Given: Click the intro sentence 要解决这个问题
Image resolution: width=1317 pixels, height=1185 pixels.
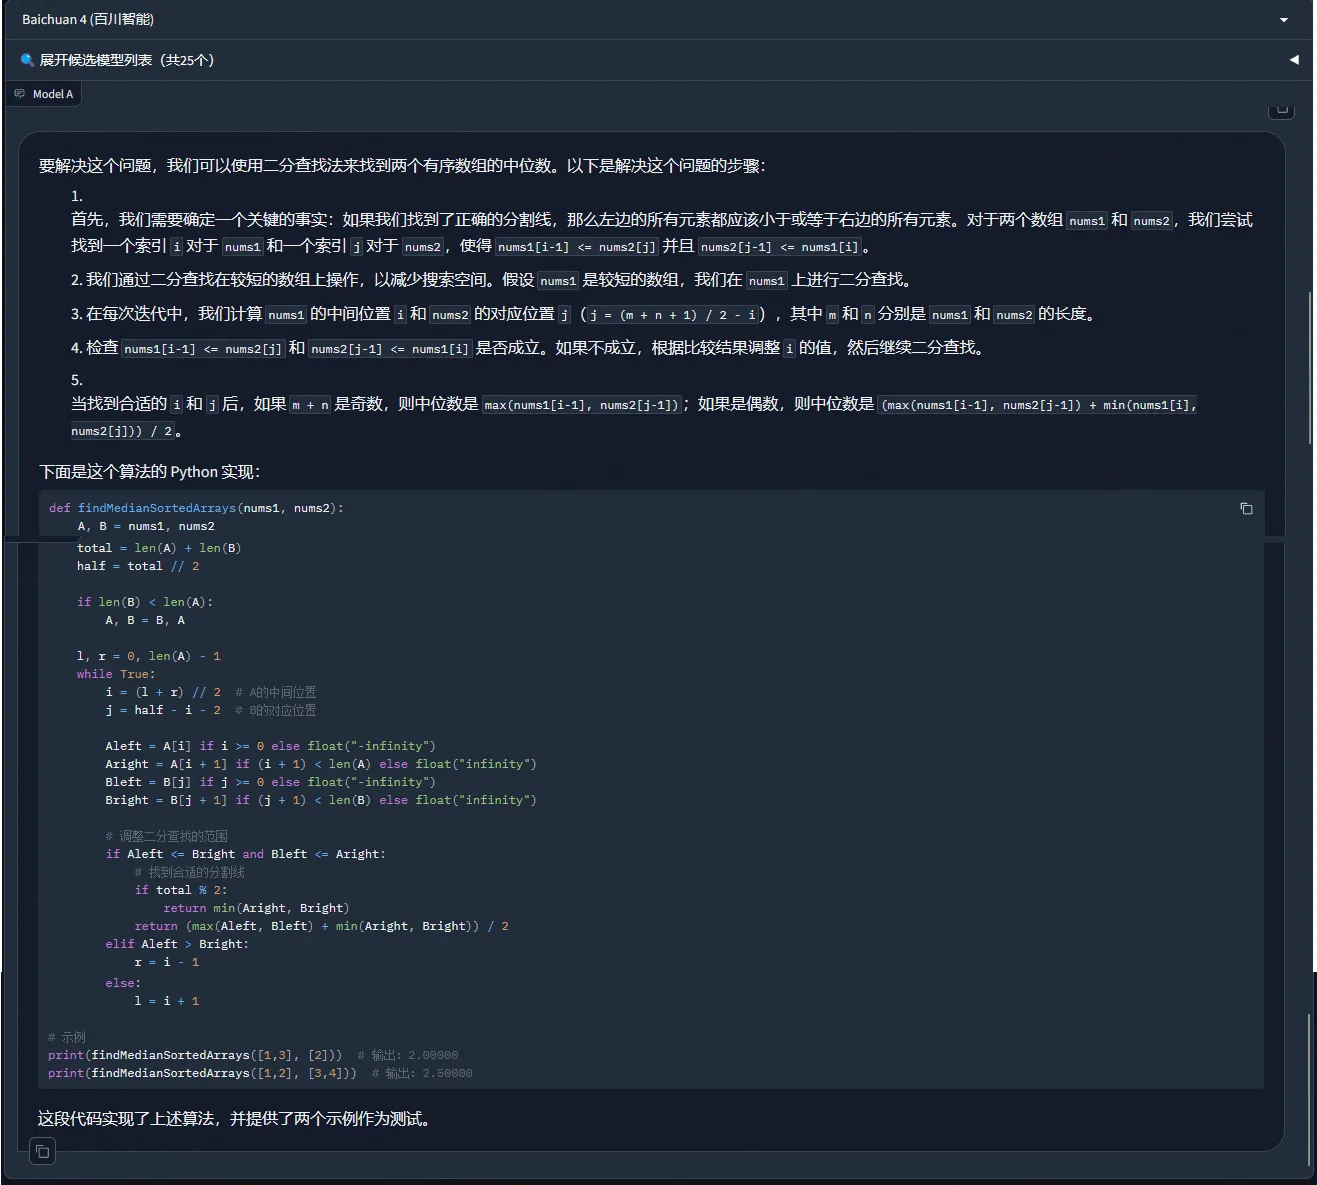Looking at the screenshot, I should (x=402, y=166).
